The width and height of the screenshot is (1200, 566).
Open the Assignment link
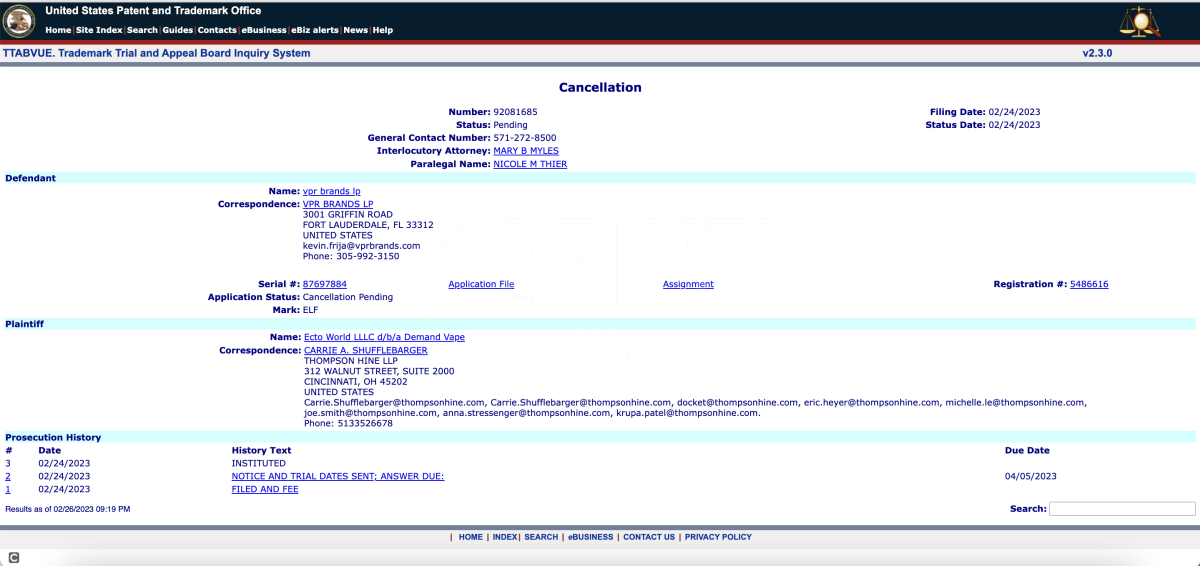tap(688, 284)
